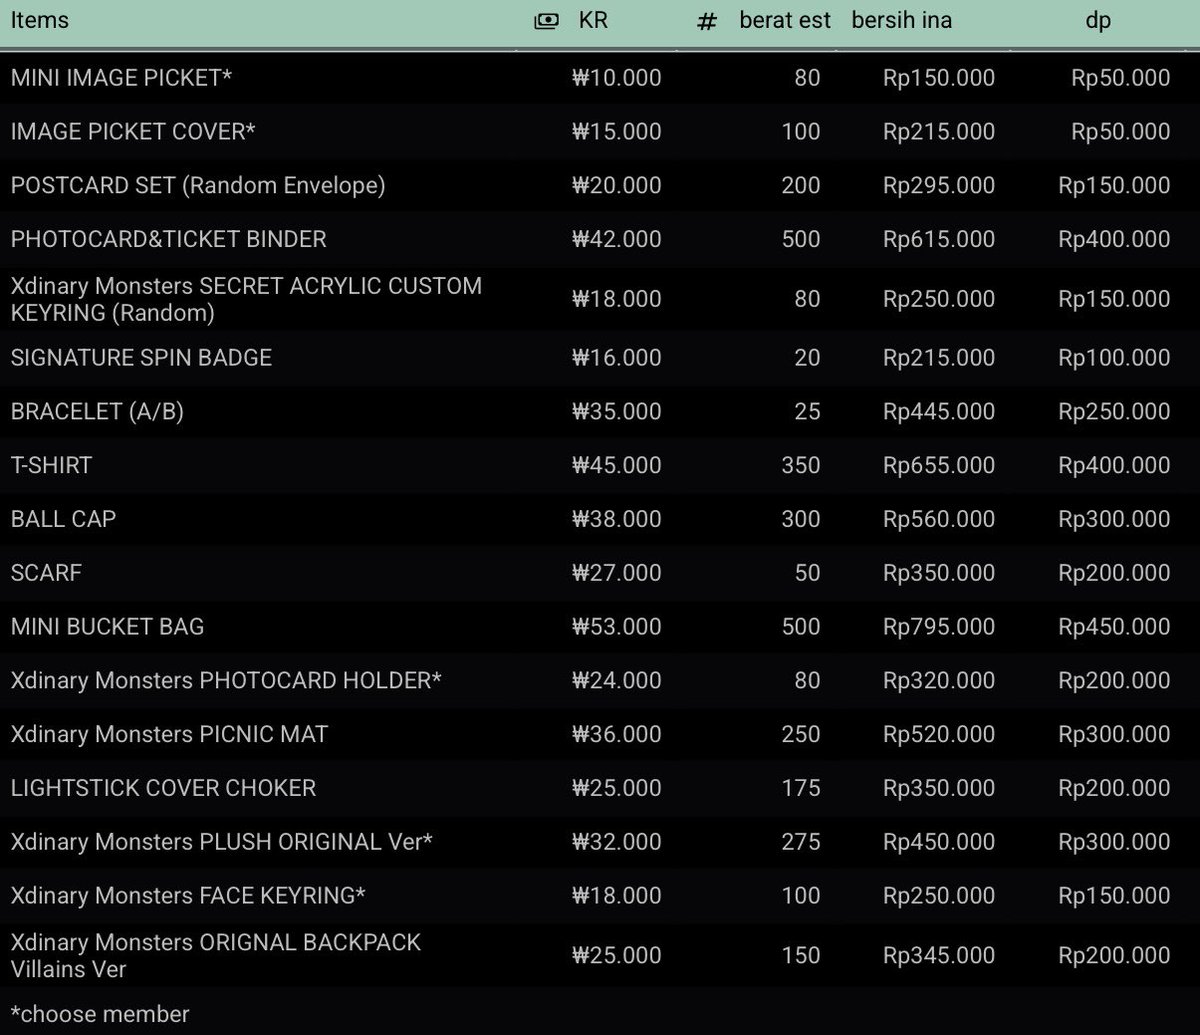
Task: Click weight 25 in BRACELET row
Action: click(807, 412)
